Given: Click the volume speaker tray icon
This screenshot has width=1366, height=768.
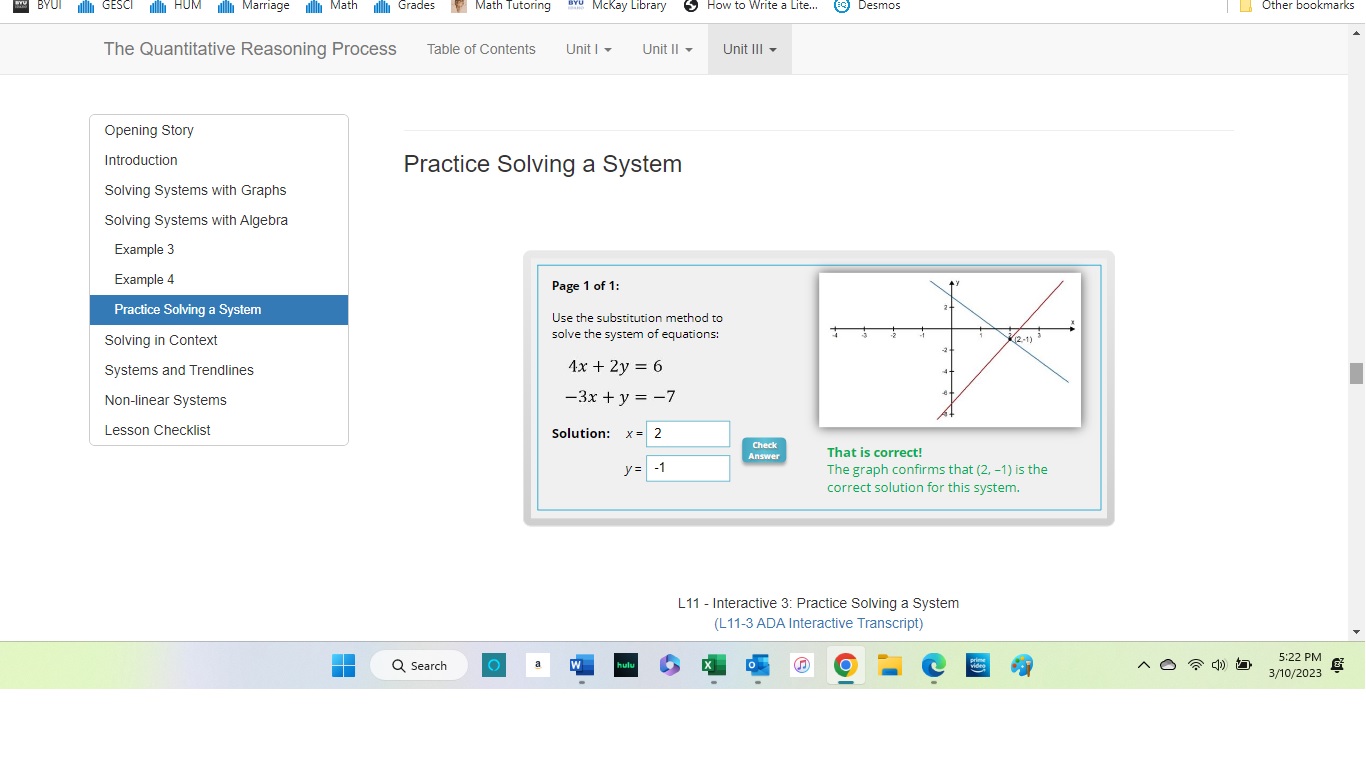Looking at the screenshot, I should click(1219, 666).
